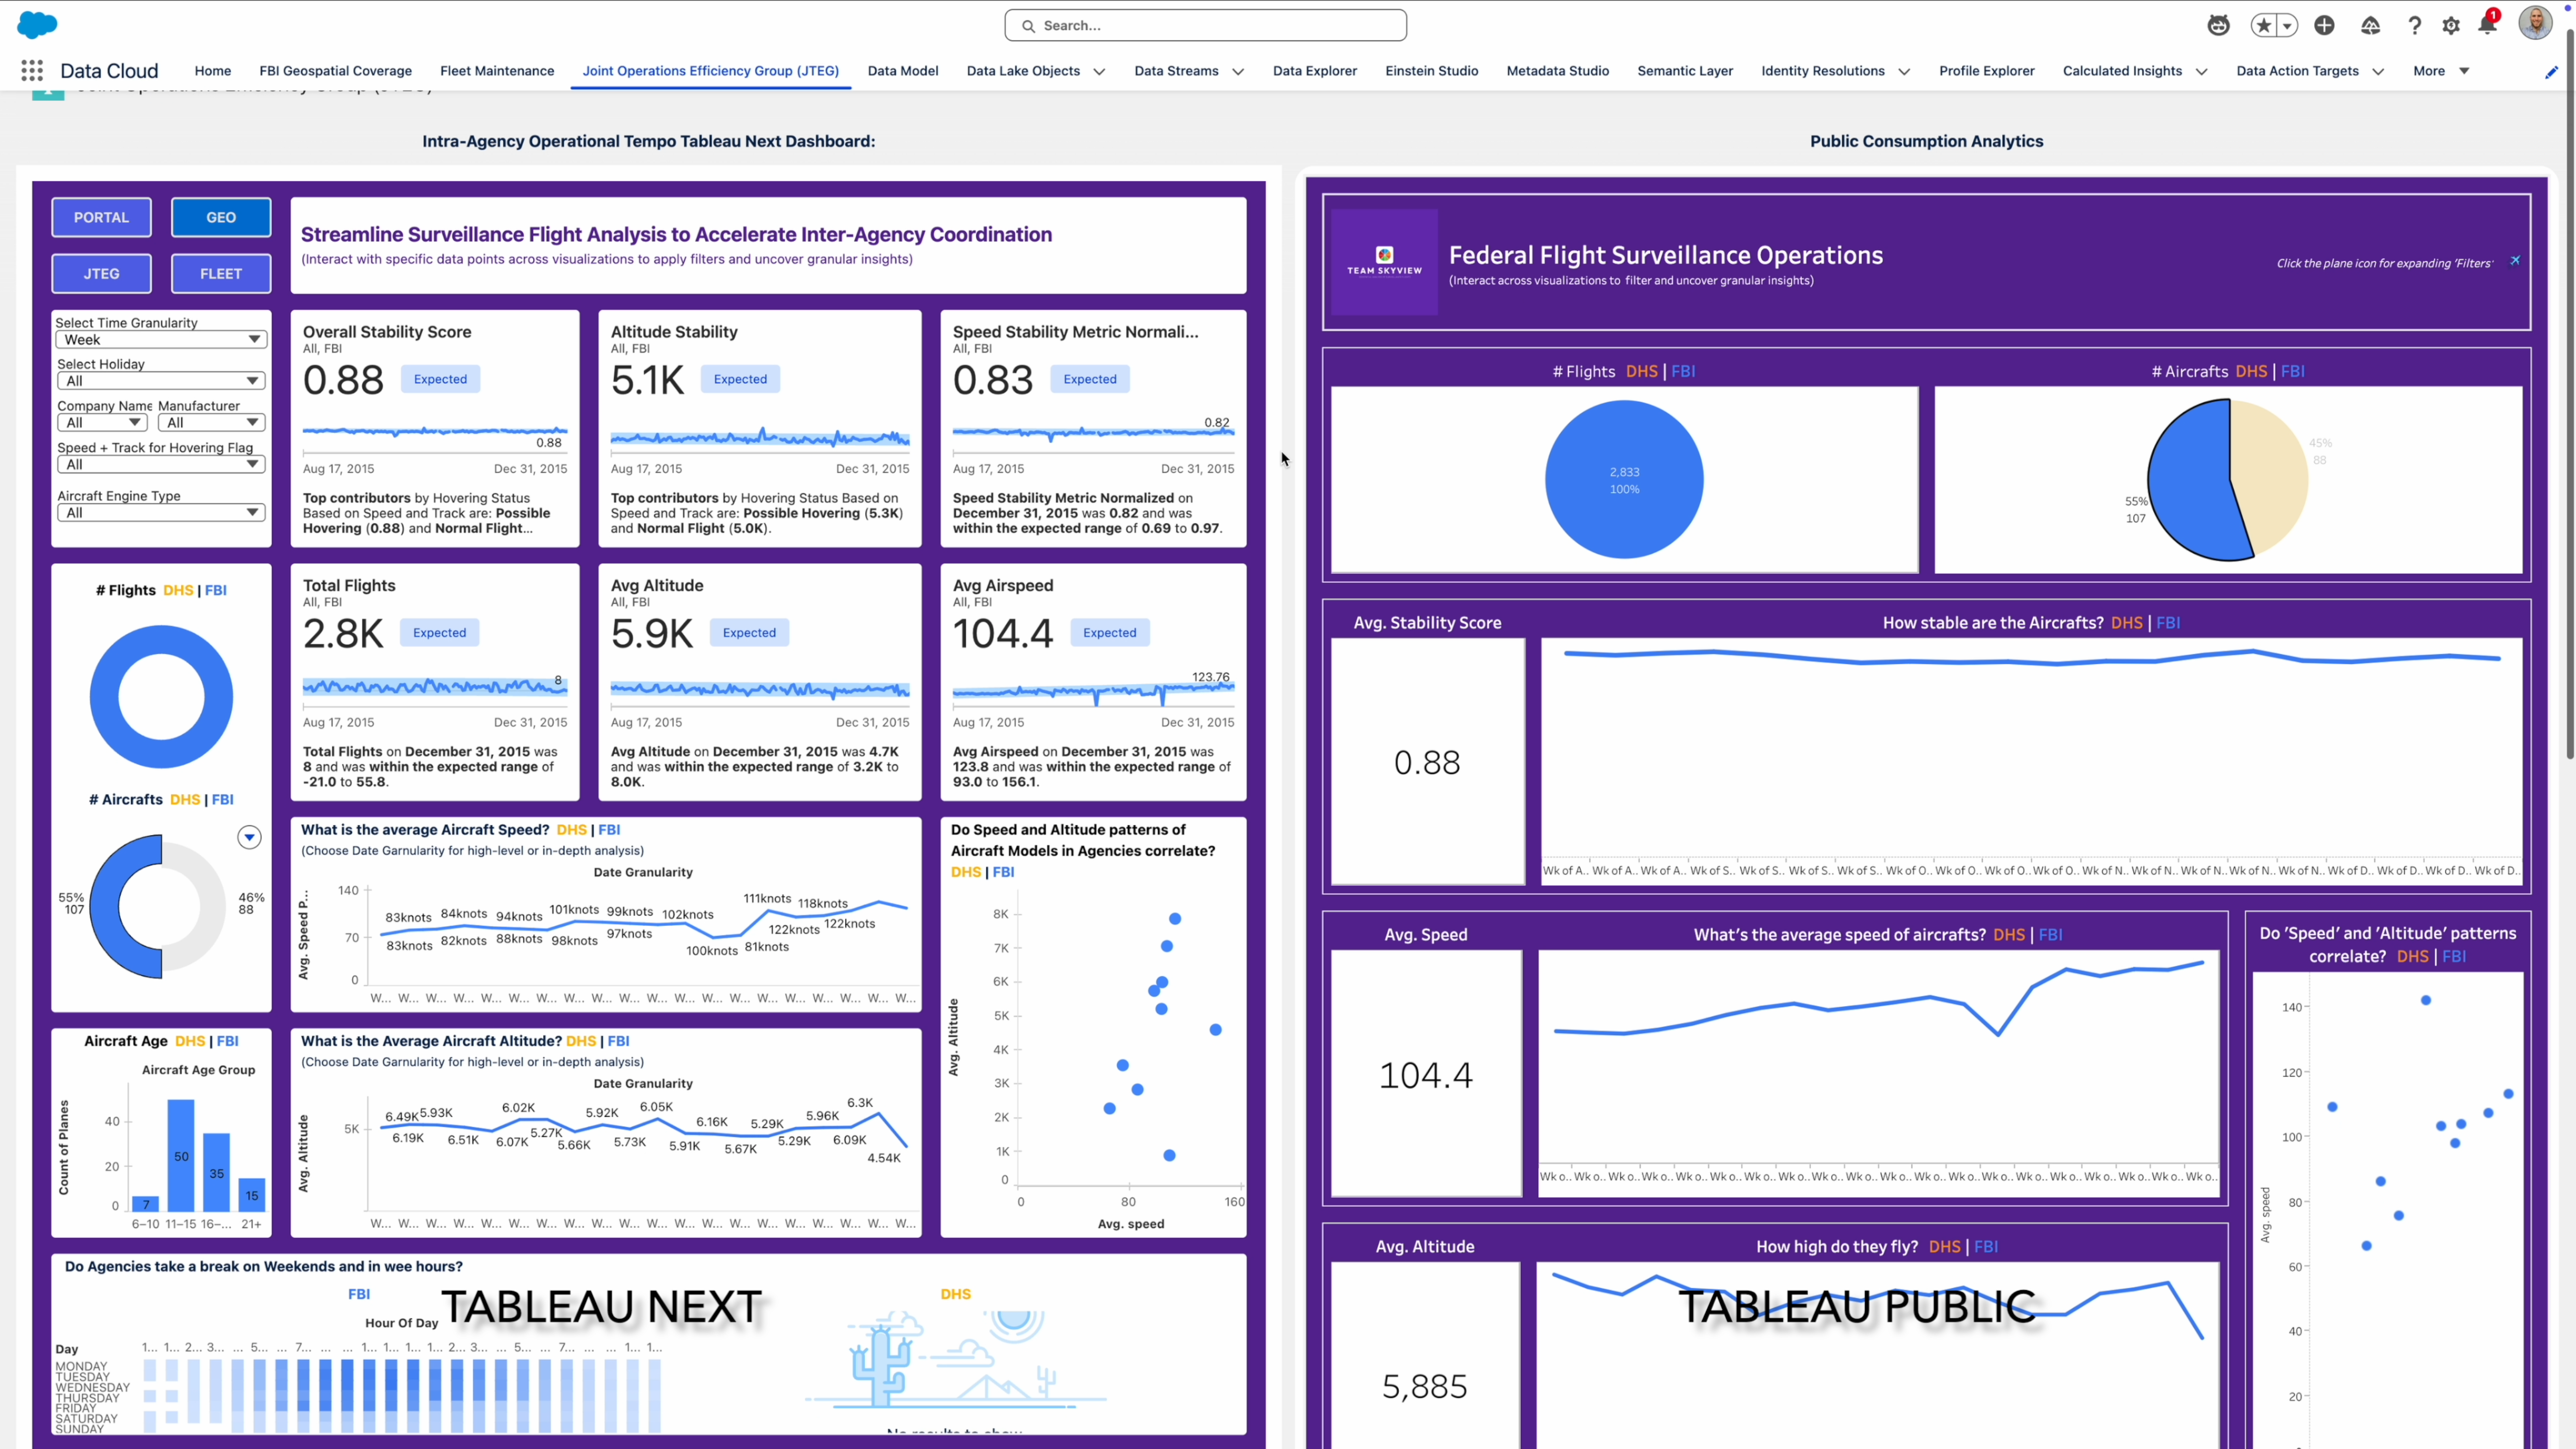
Task: Open the global create plus icon
Action: 2324,26
